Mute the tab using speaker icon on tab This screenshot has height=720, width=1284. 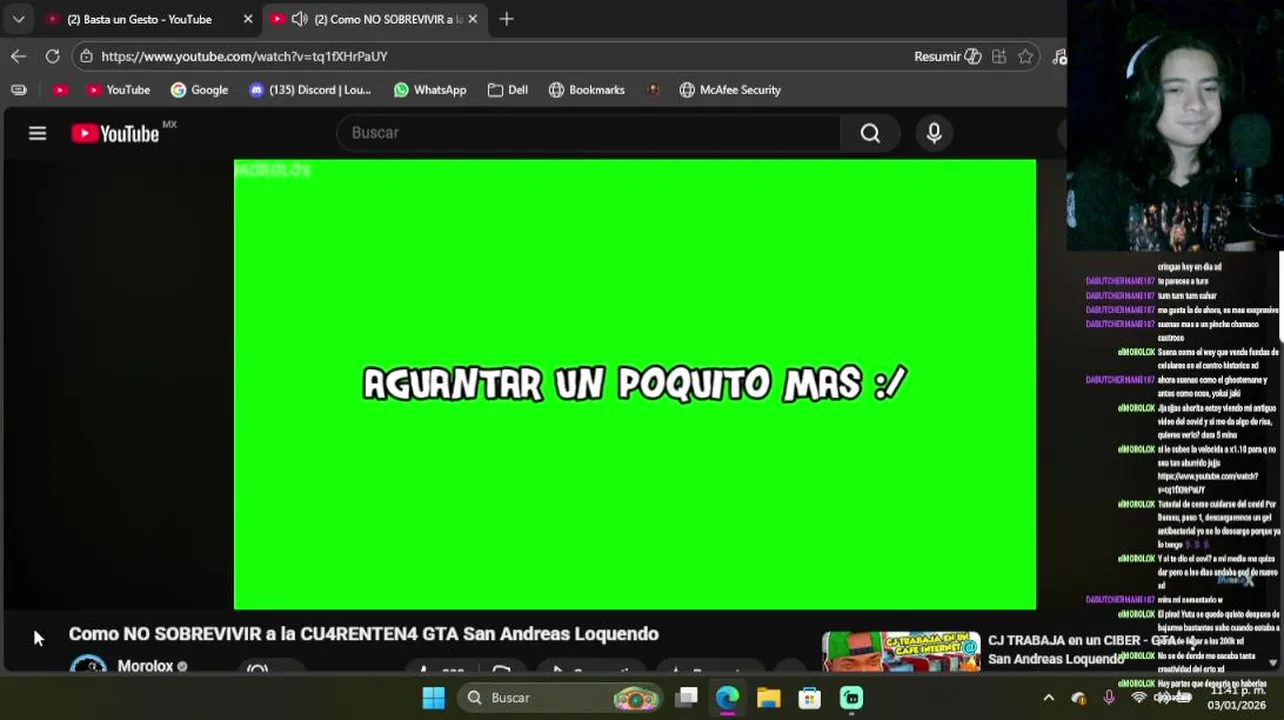coord(299,19)
